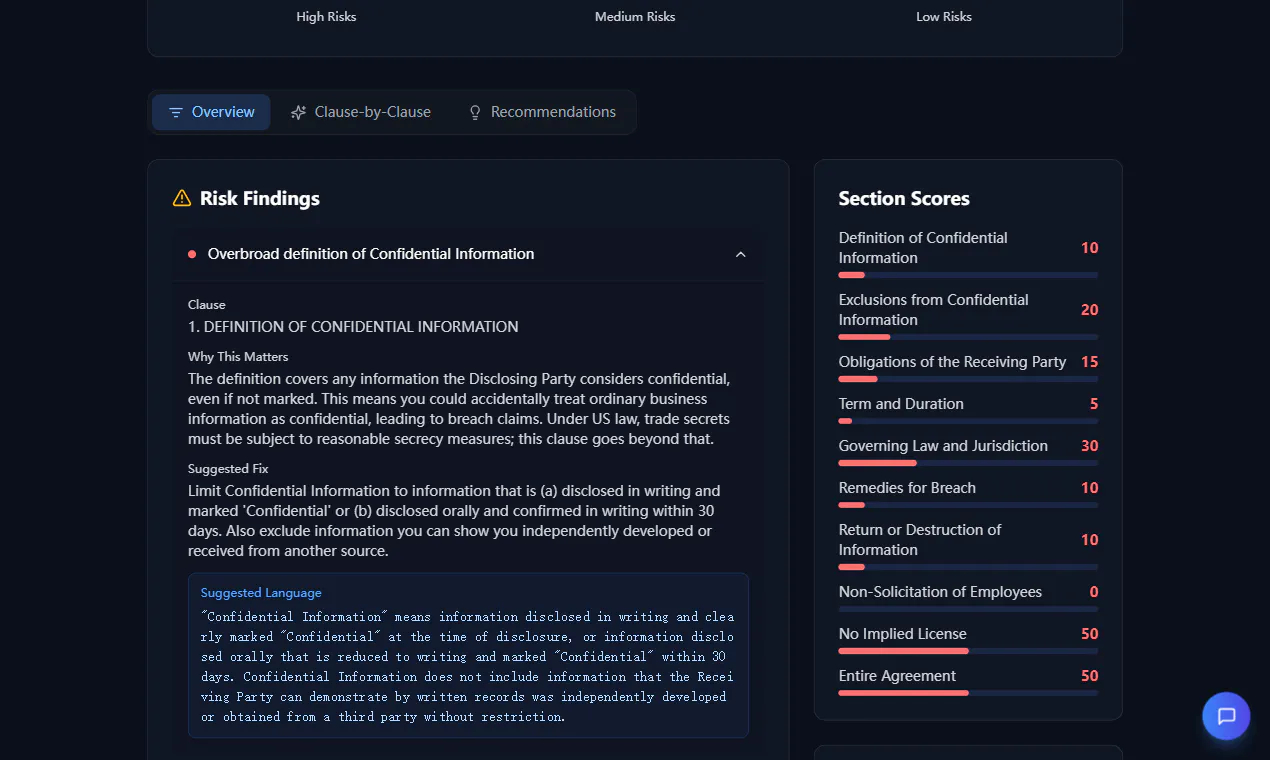Select the Exclusions from Confidential Information row
The width and height of the screenshot is (1270, 760).
(x=968, y=315)
